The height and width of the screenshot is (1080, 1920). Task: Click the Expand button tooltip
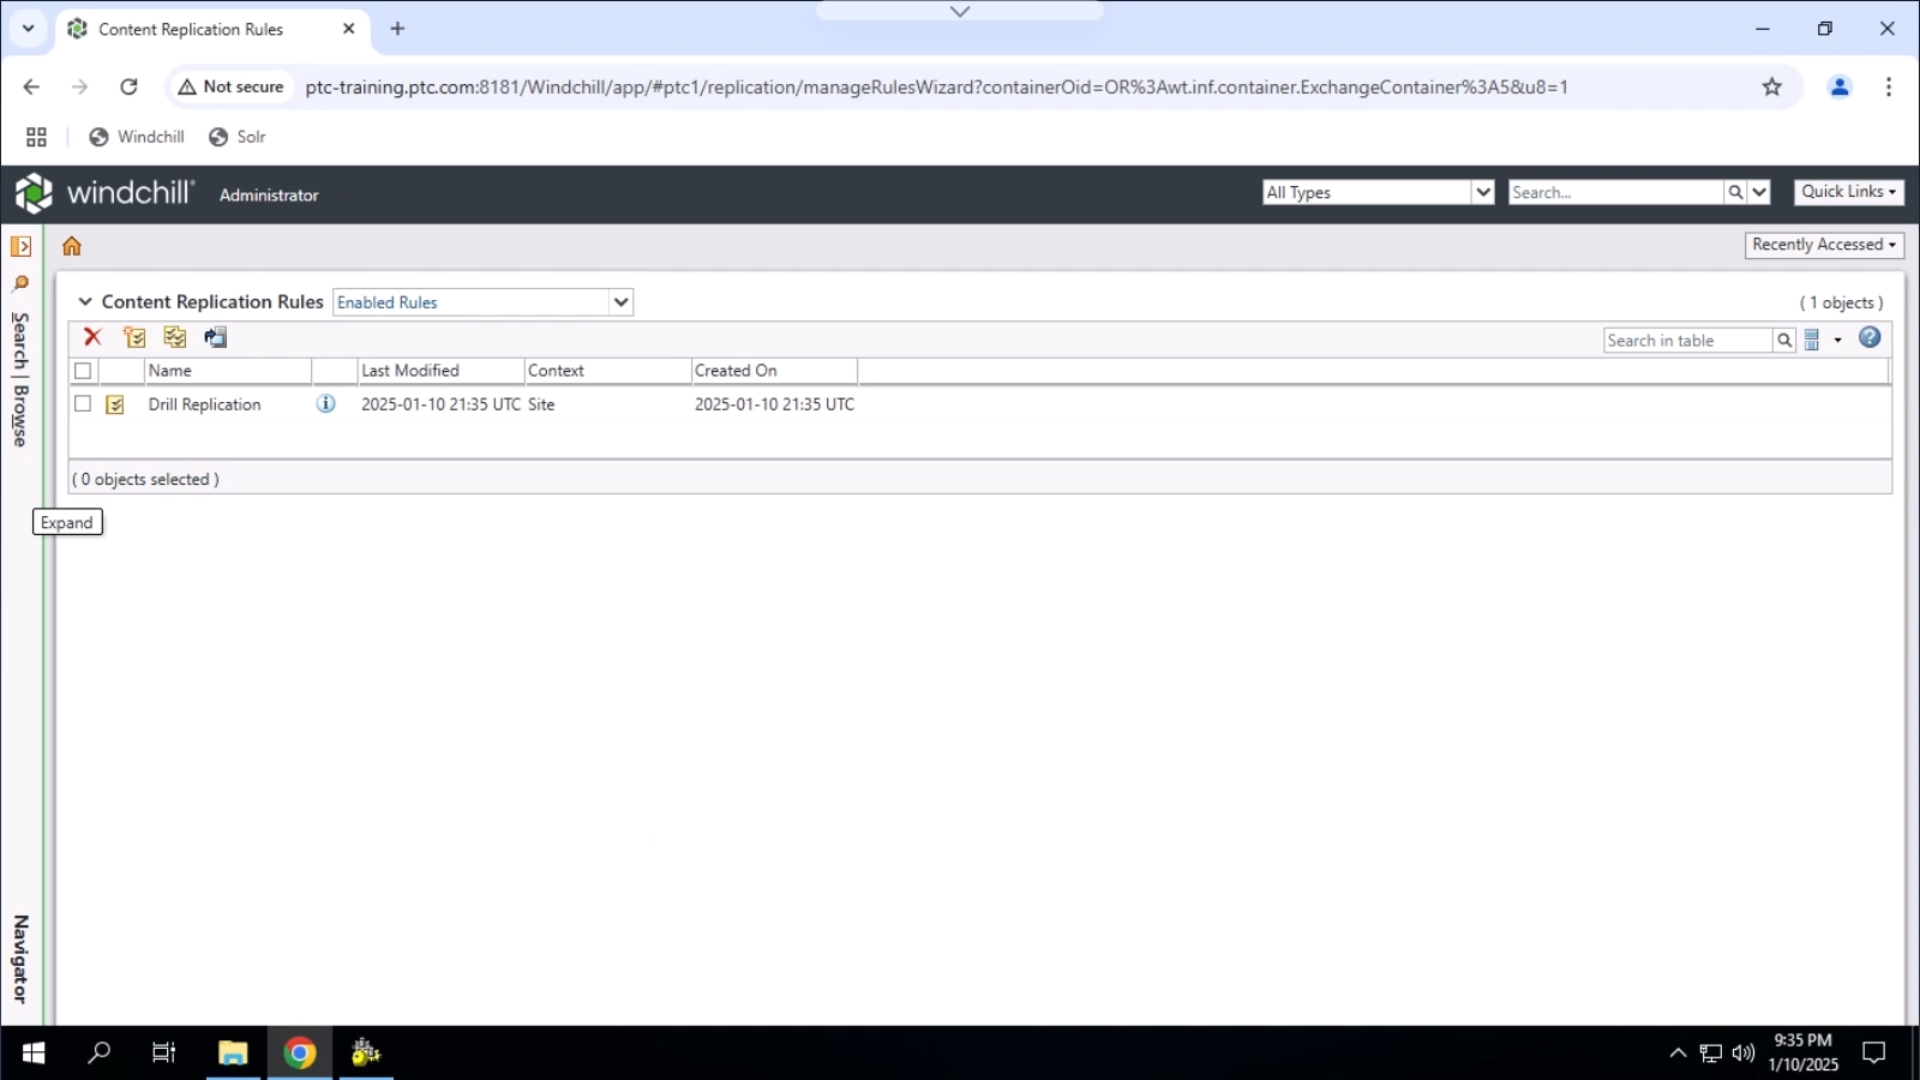point(66,521)
